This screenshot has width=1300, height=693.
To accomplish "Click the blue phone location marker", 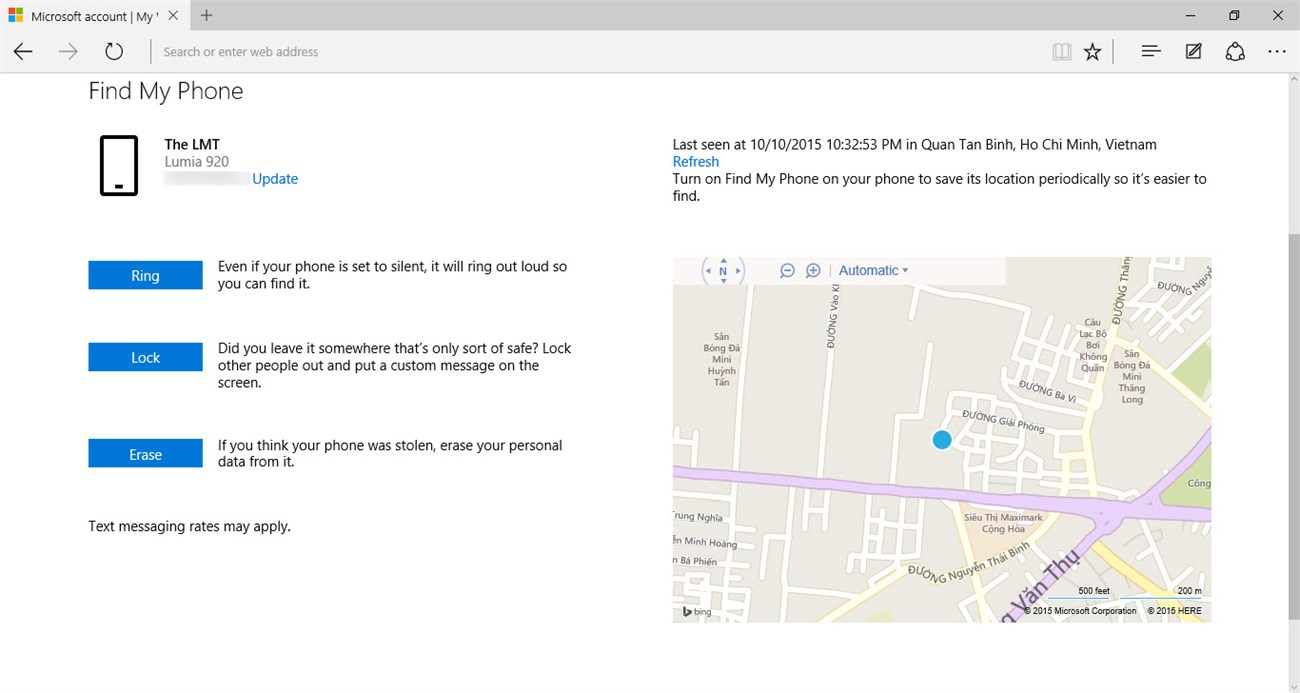I will coord(942,439).
